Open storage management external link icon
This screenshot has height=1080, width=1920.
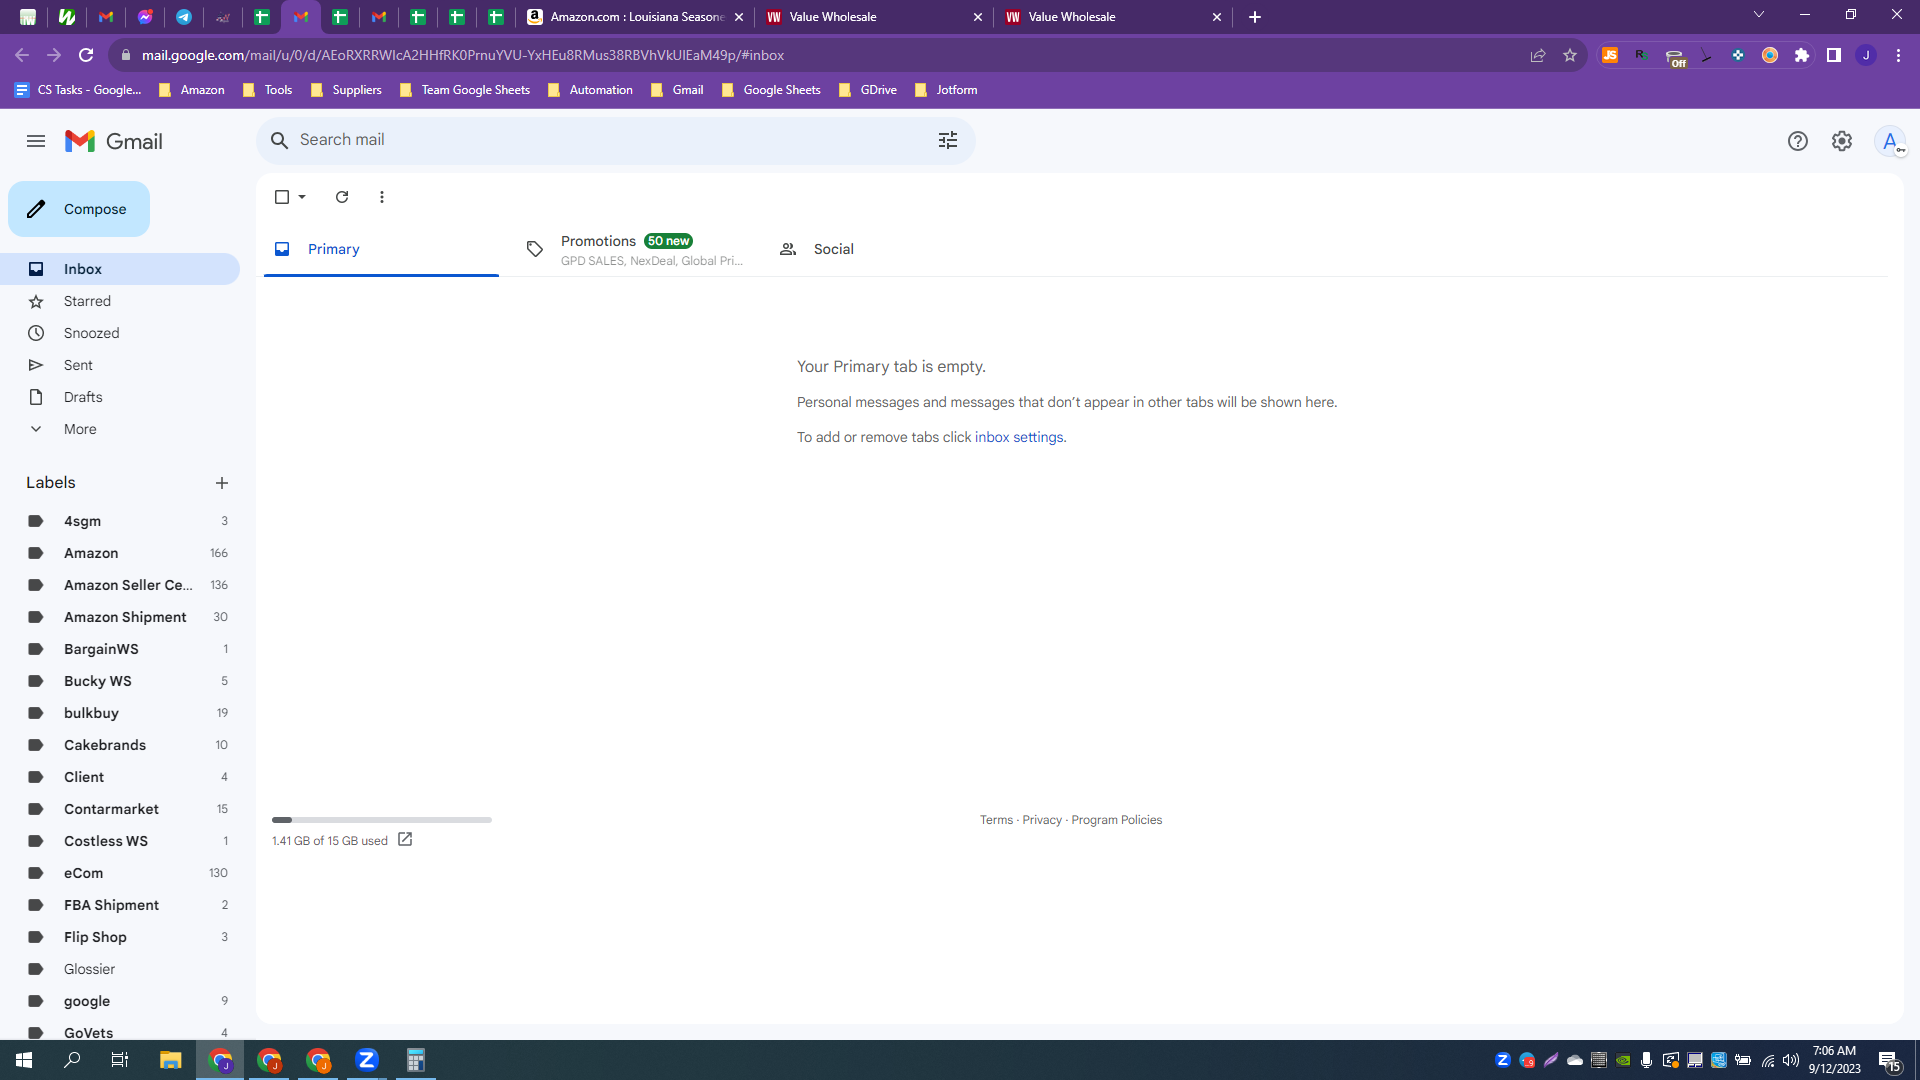[405, 840]
